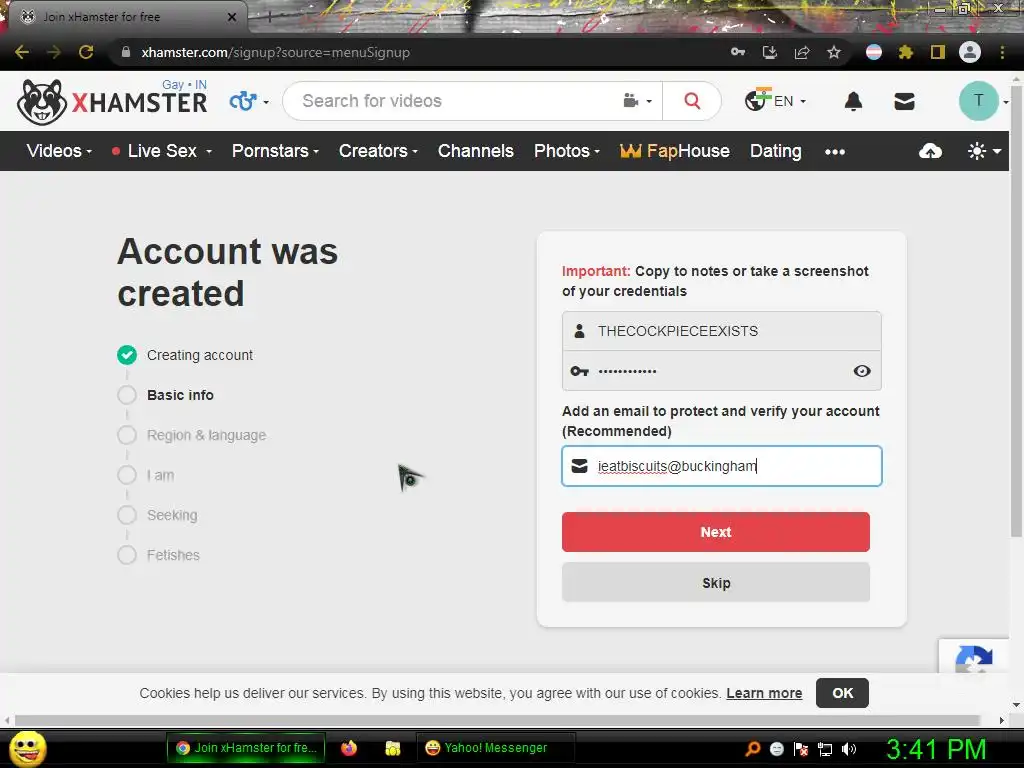Close the Join xHamster browser tab
Viewport: 1024px width, 768px height.
[232, 17]
